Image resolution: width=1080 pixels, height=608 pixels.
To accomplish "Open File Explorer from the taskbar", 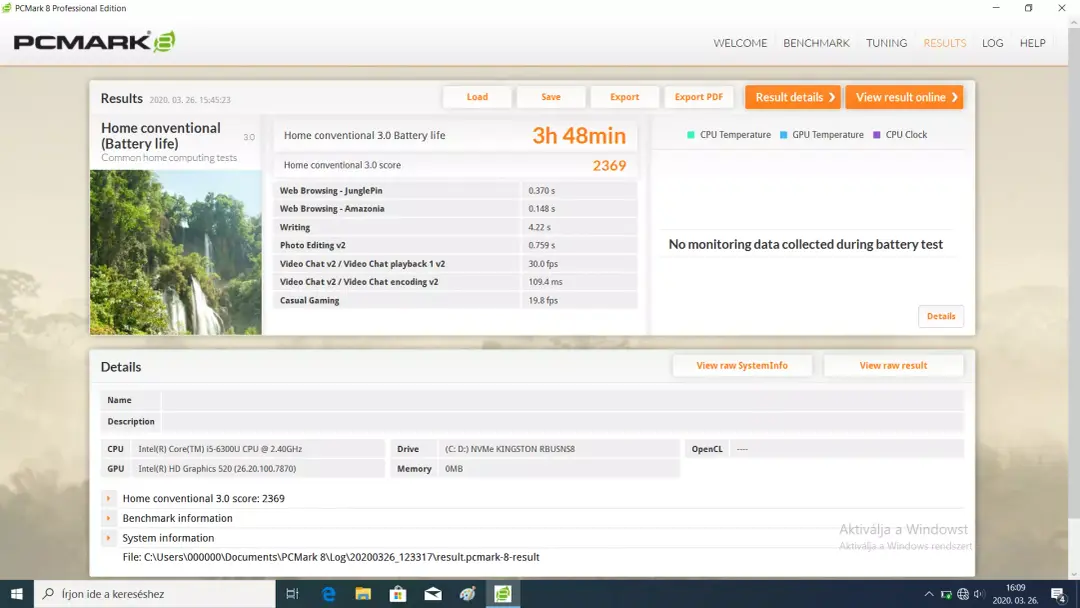I will [x=363, y=594].
